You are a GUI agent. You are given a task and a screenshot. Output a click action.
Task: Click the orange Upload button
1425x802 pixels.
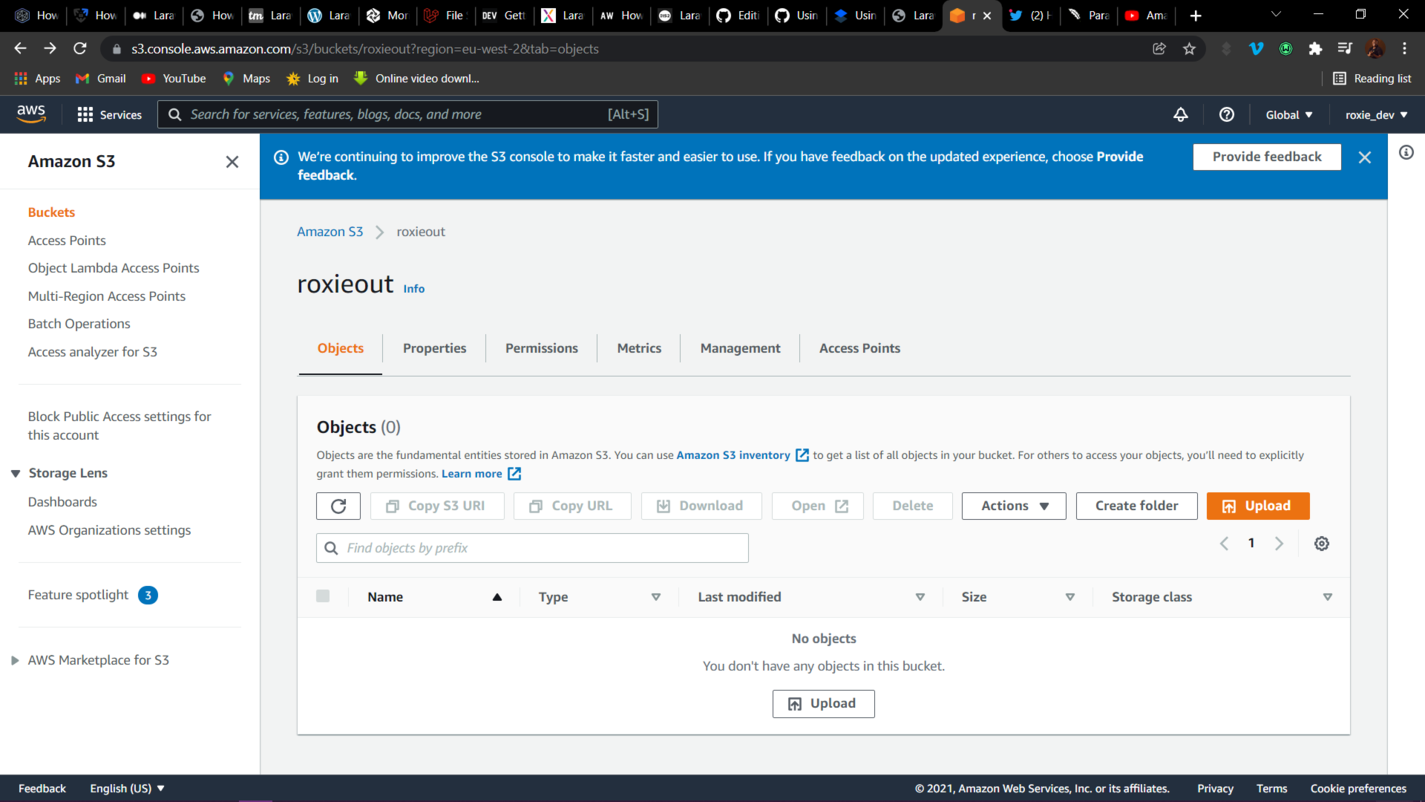click(1257, 506)
